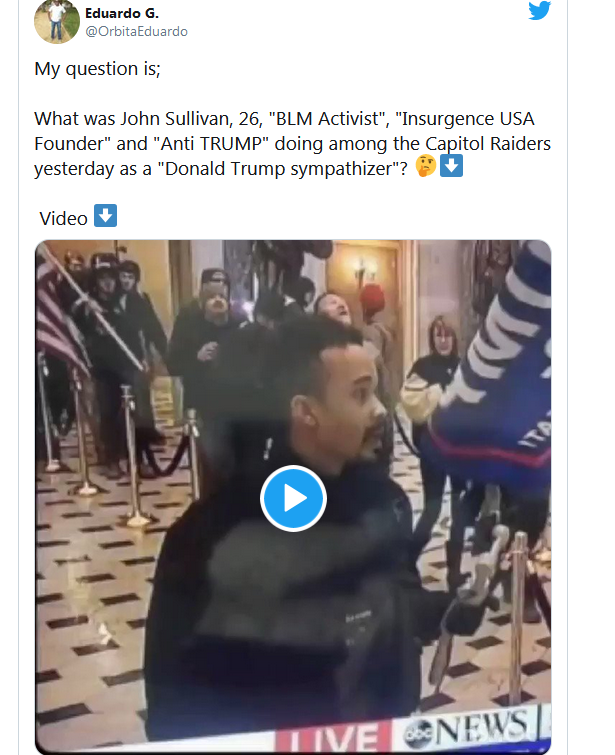
Task: Open the @OrbitaEduardo handle link
Action: (136, 31)
